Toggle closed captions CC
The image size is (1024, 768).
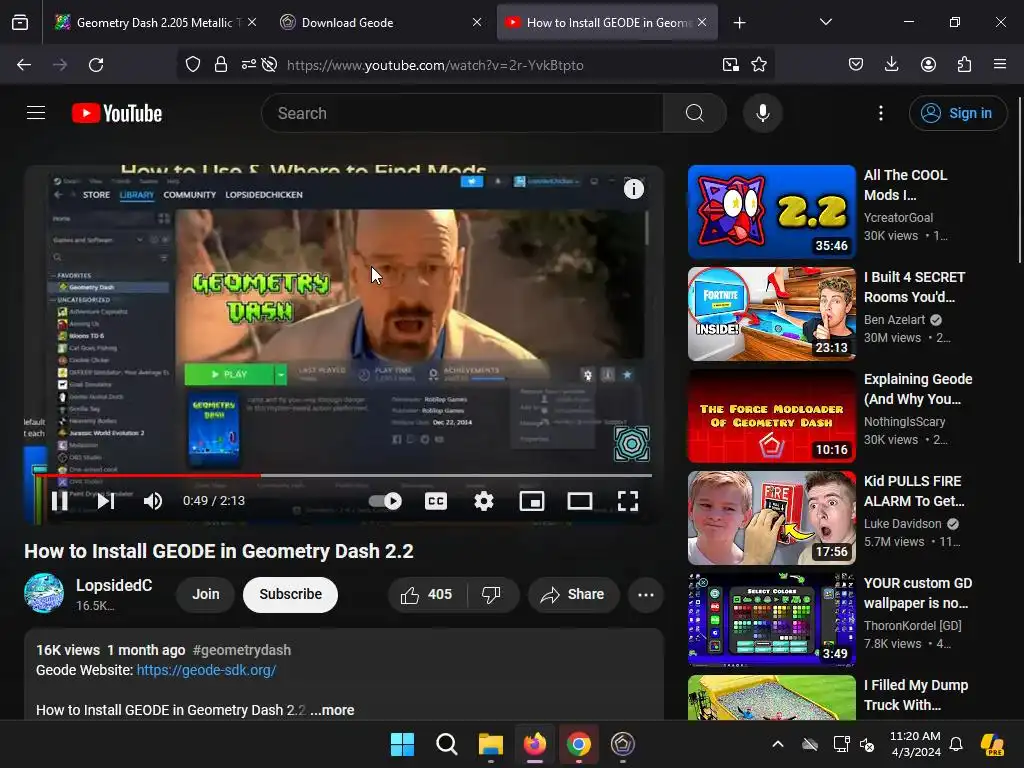(x=436, y=501)
